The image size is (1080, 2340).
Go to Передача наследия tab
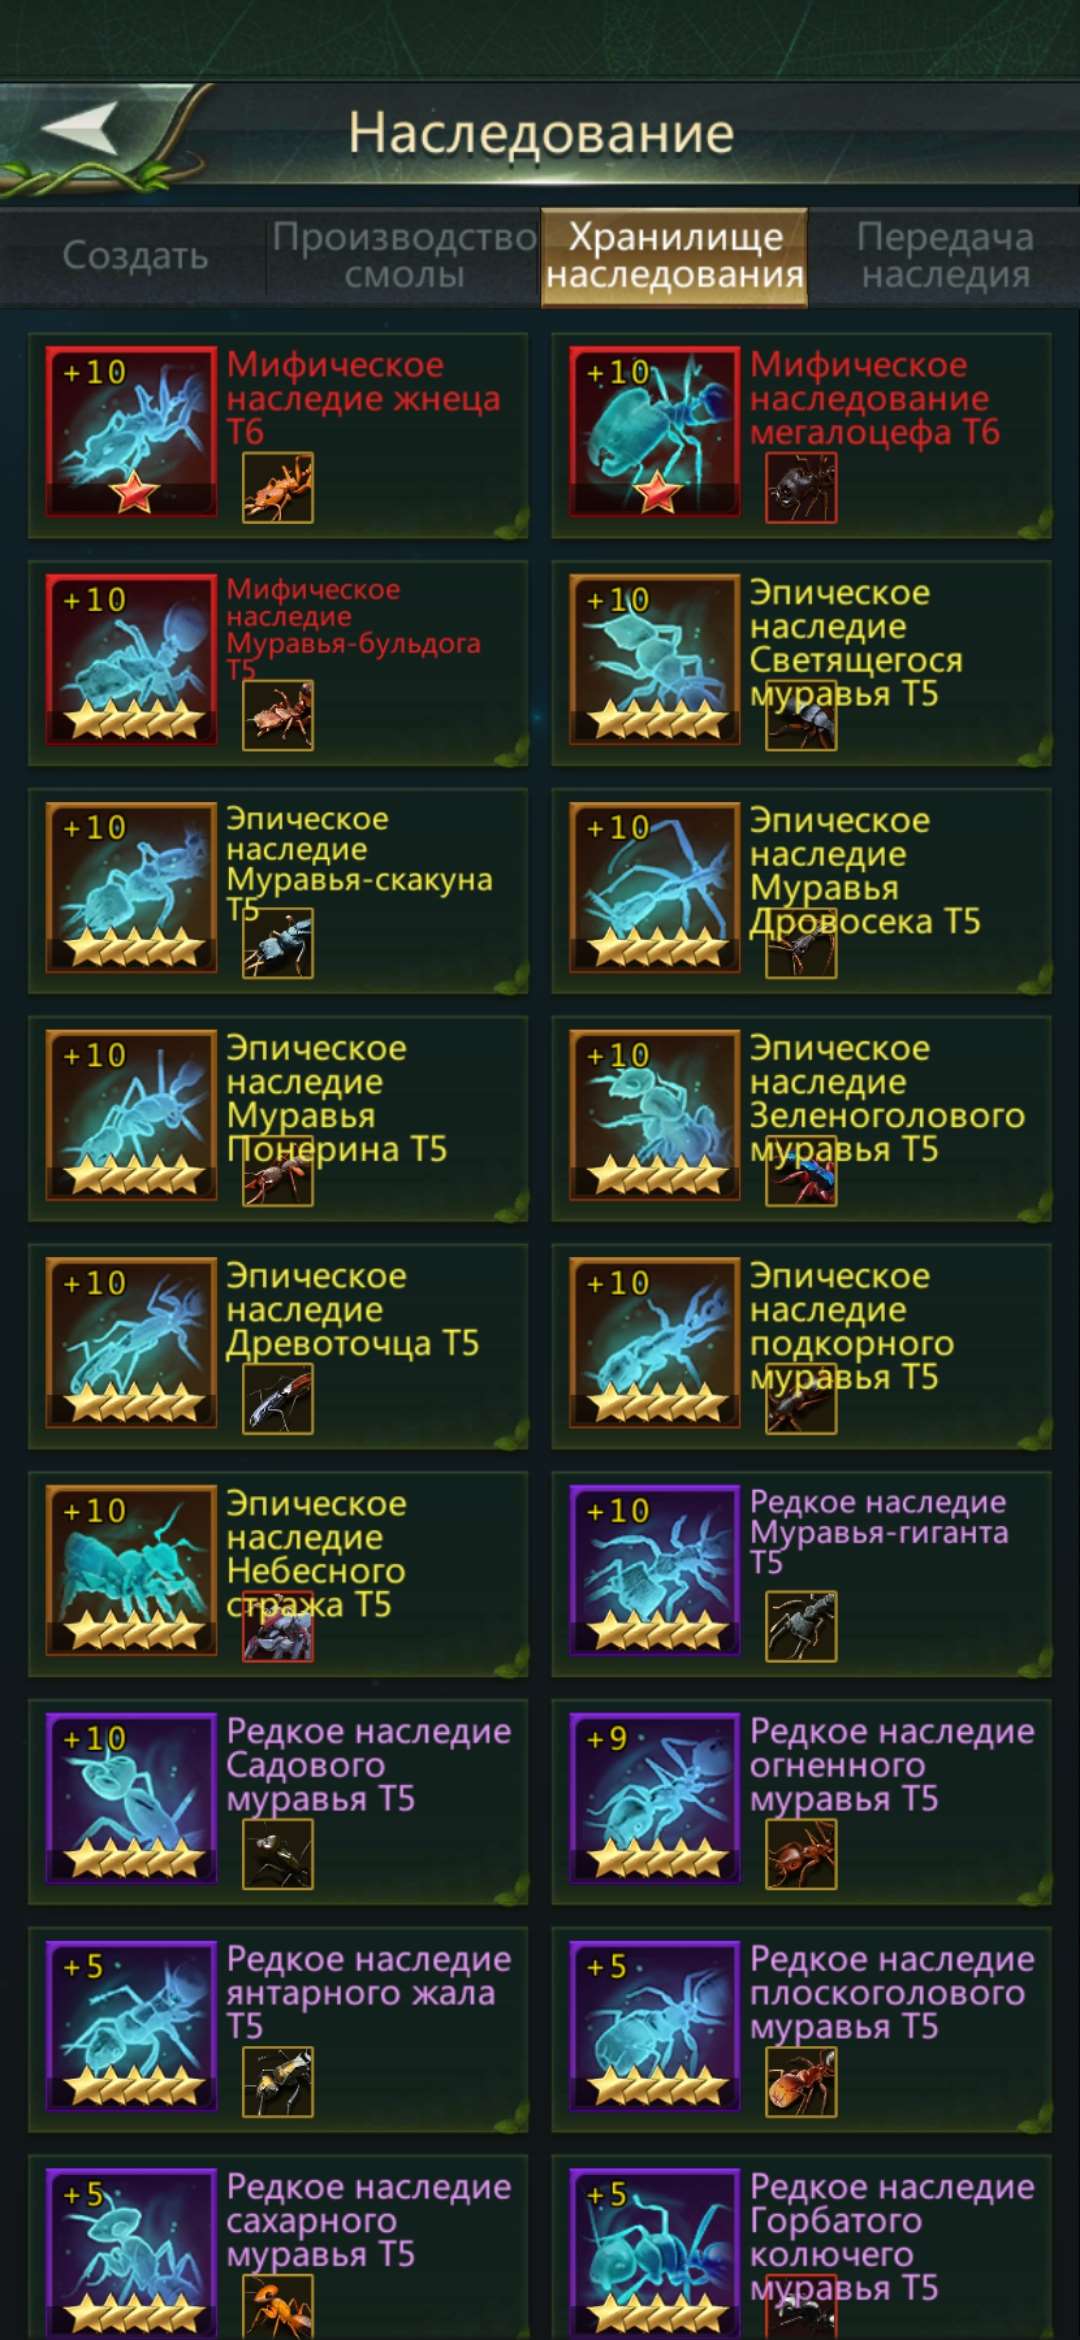[945, 255]
